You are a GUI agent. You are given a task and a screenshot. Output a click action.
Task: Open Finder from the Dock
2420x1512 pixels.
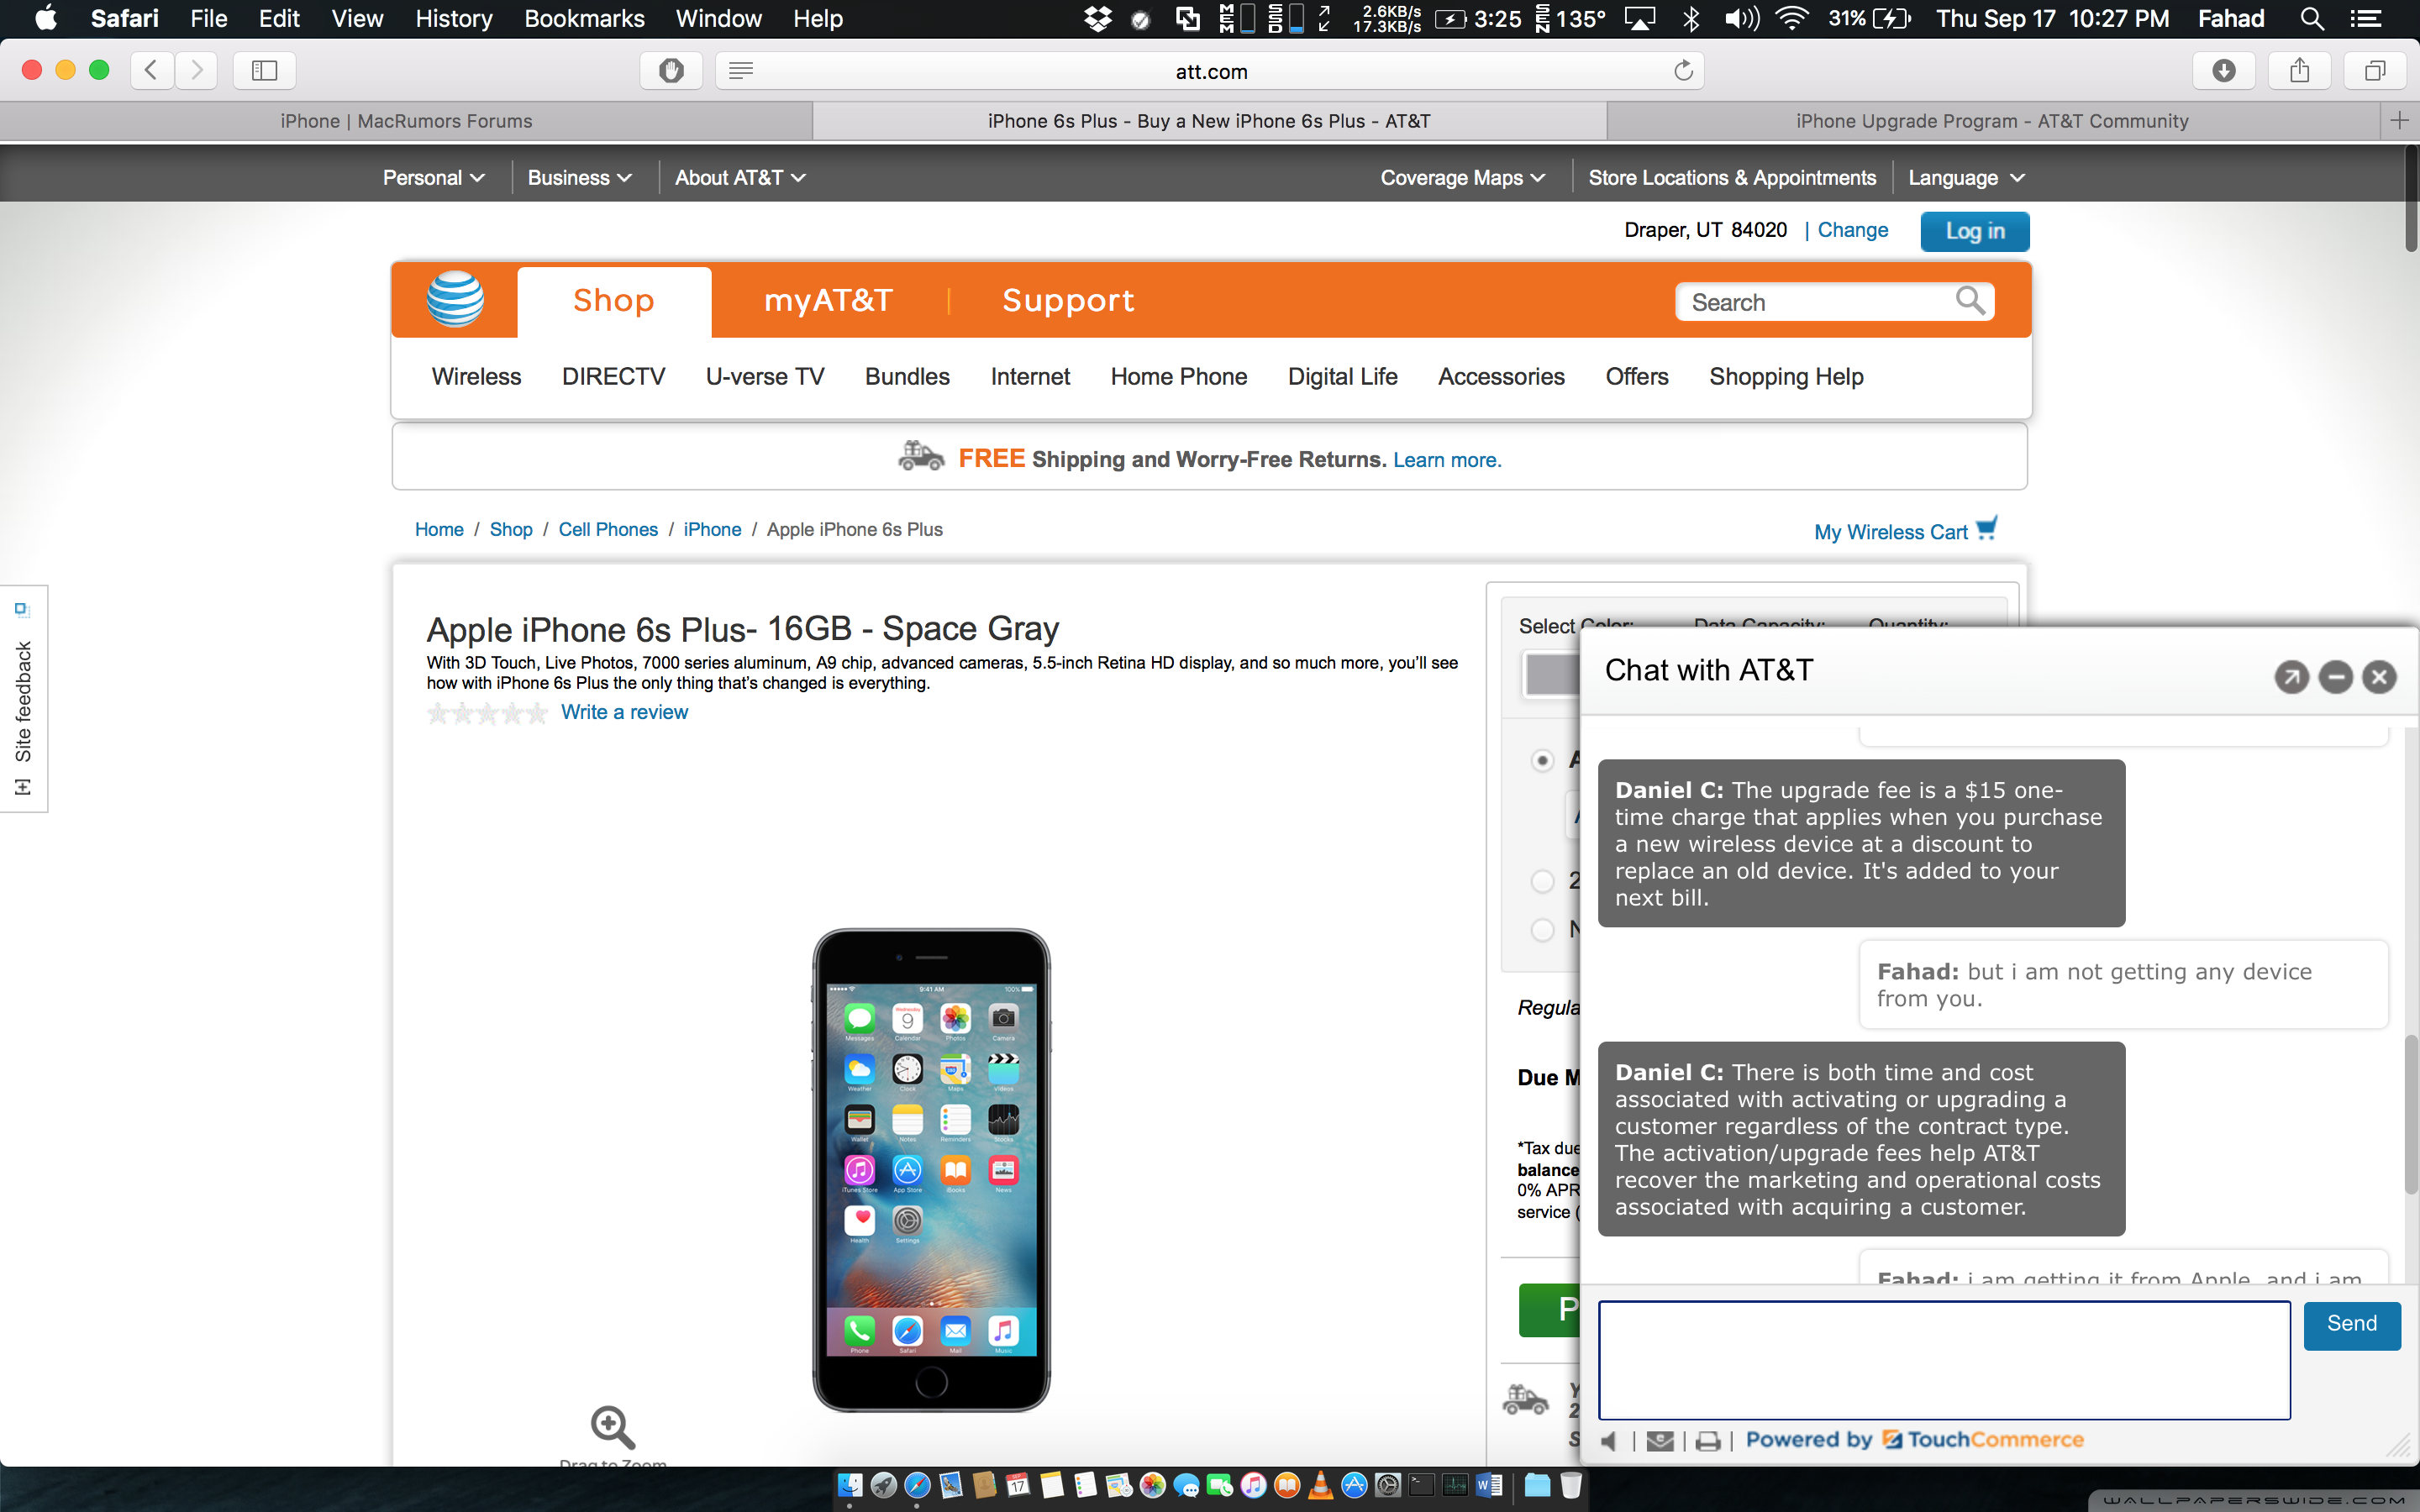(849, 1485)
